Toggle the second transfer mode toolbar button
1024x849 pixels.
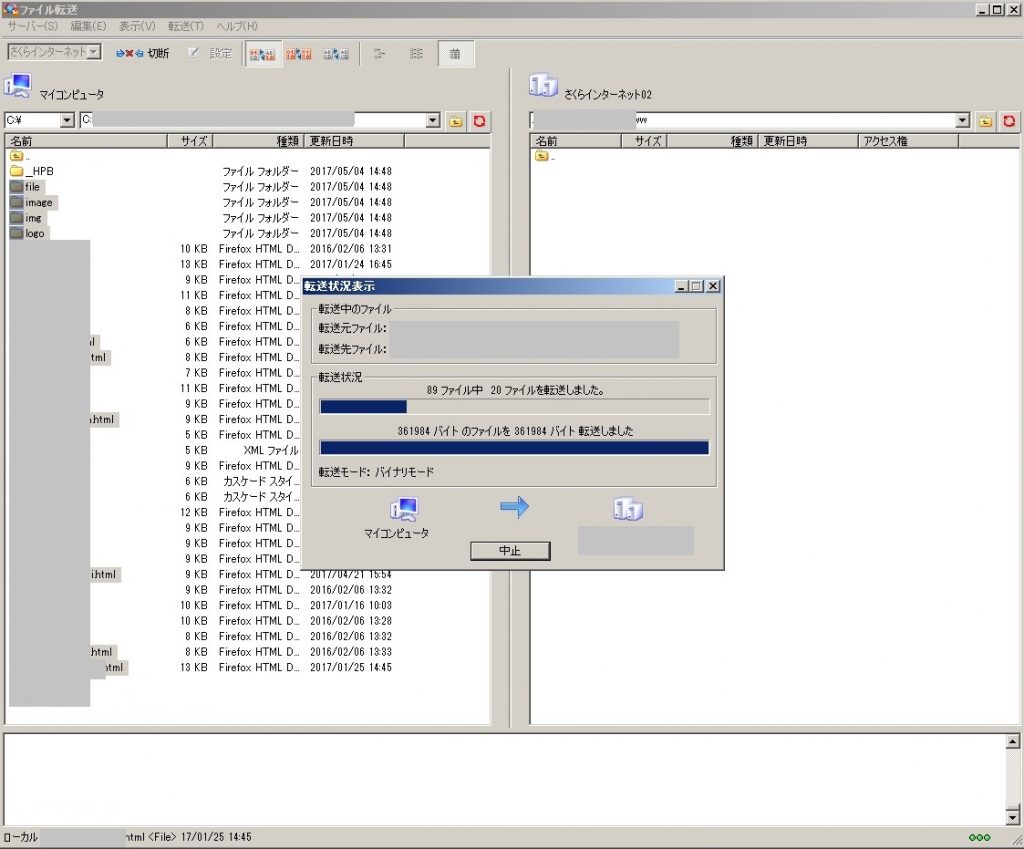click(x=298, y=54)
